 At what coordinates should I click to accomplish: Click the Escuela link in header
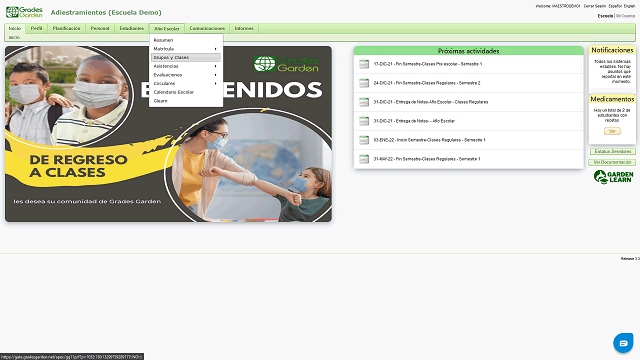[605, 16]
